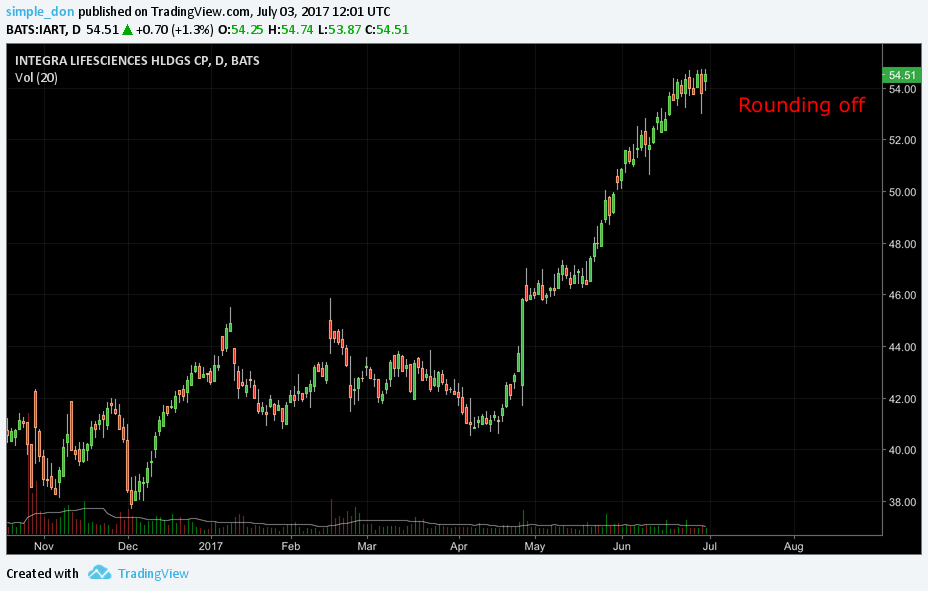Viewport: 928px width, 591px height.
Task: Open the simple_don author link
Action: pyautogui.click(x=40, y=12)
